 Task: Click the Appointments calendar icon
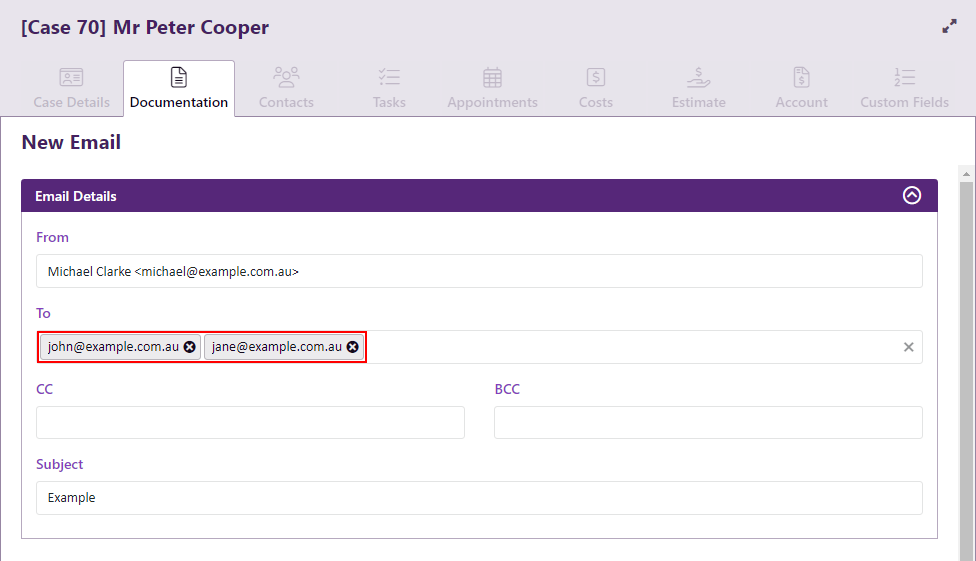492,77
